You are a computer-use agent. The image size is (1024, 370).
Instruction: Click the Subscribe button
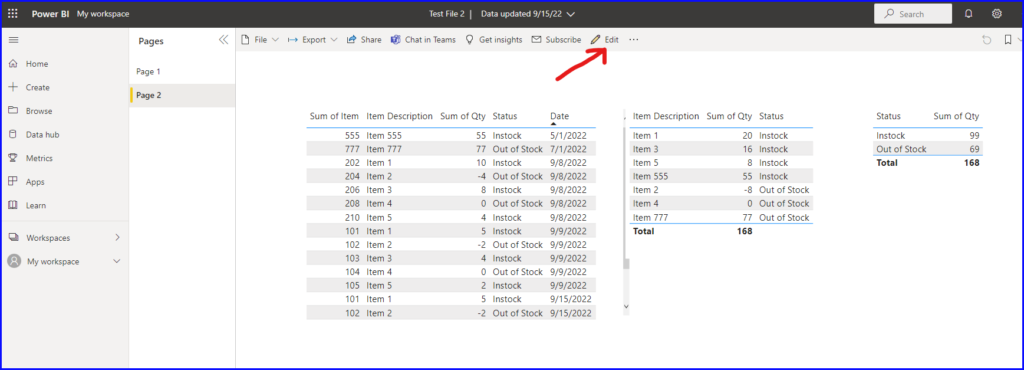click(x=556, y=40)
